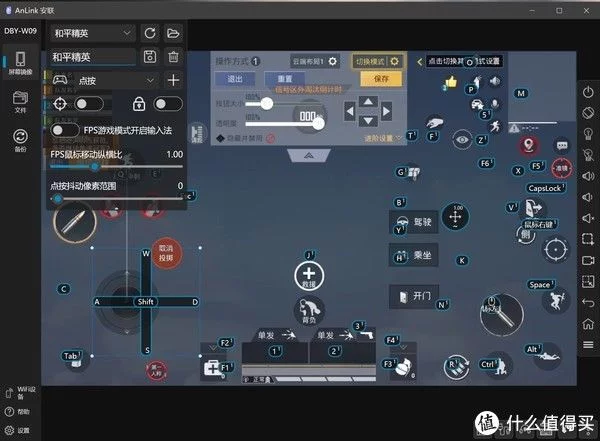The width and height of the screenshot is (600, 441).
Task: Decrease device volume from right sidebar
Action: [588, 197]
